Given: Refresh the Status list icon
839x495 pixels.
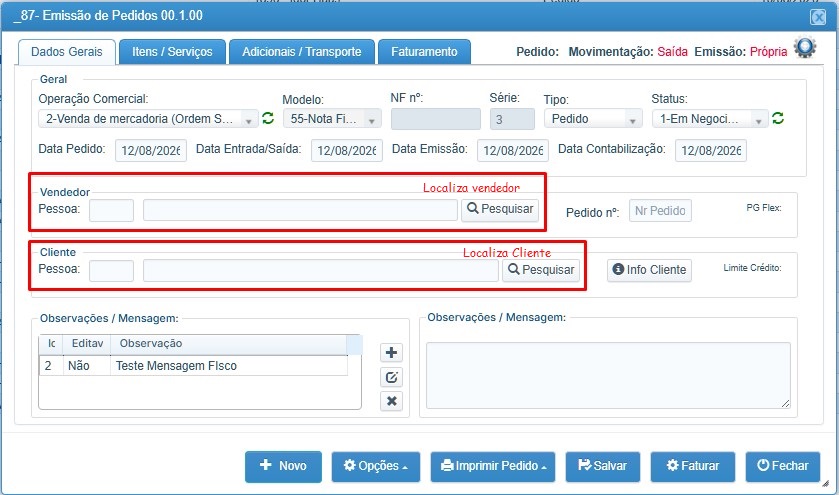Looking at the screenshot, I should tap(778, 118).
